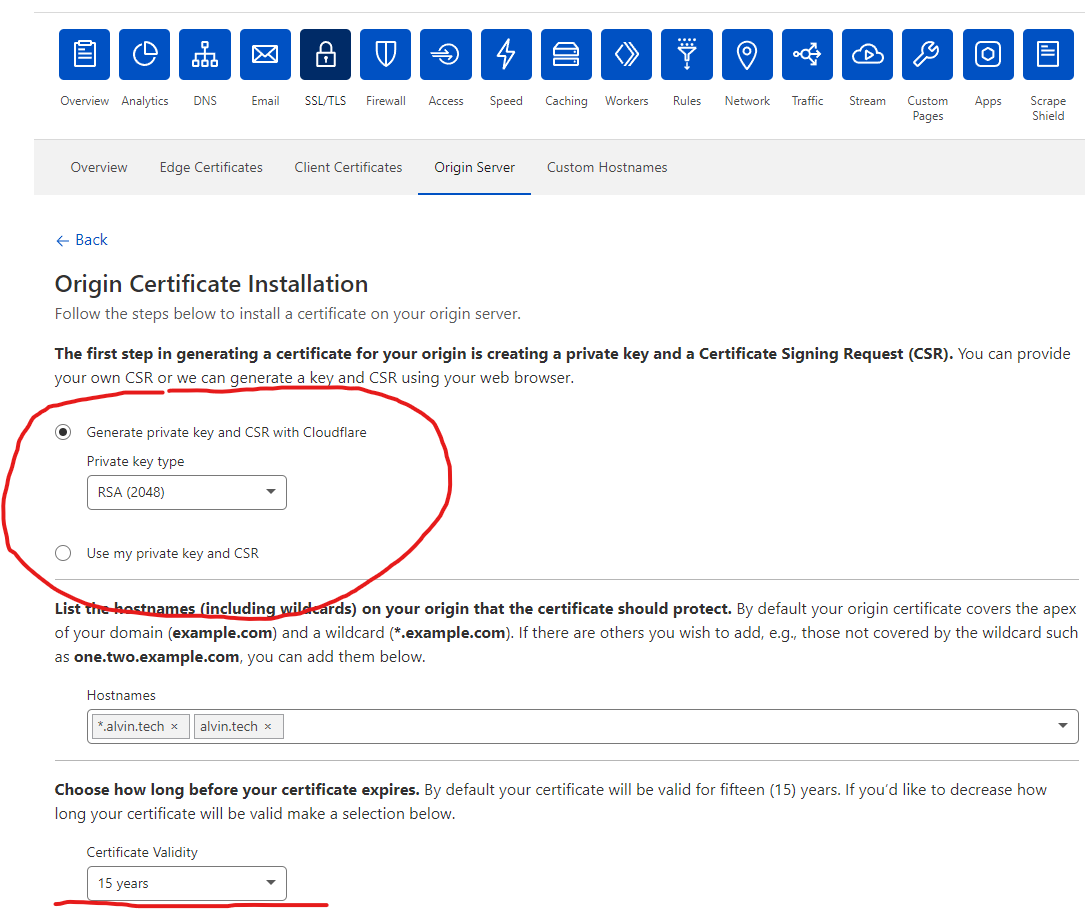
Task: Open the Analytics pie chart icon
Action: (x=145, y=55)
